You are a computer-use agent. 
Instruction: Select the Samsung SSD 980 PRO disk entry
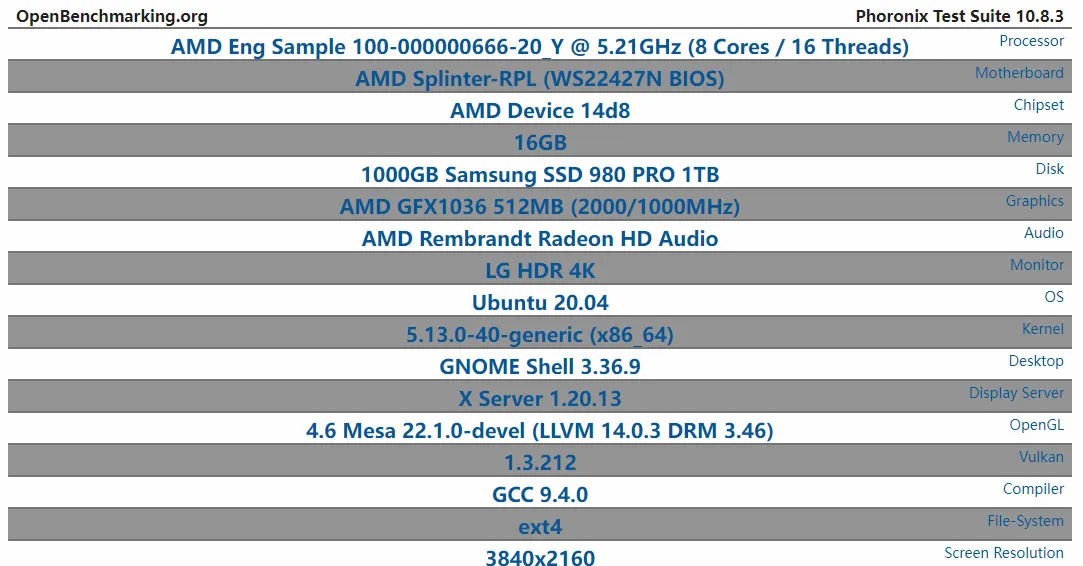pos(539,174)
